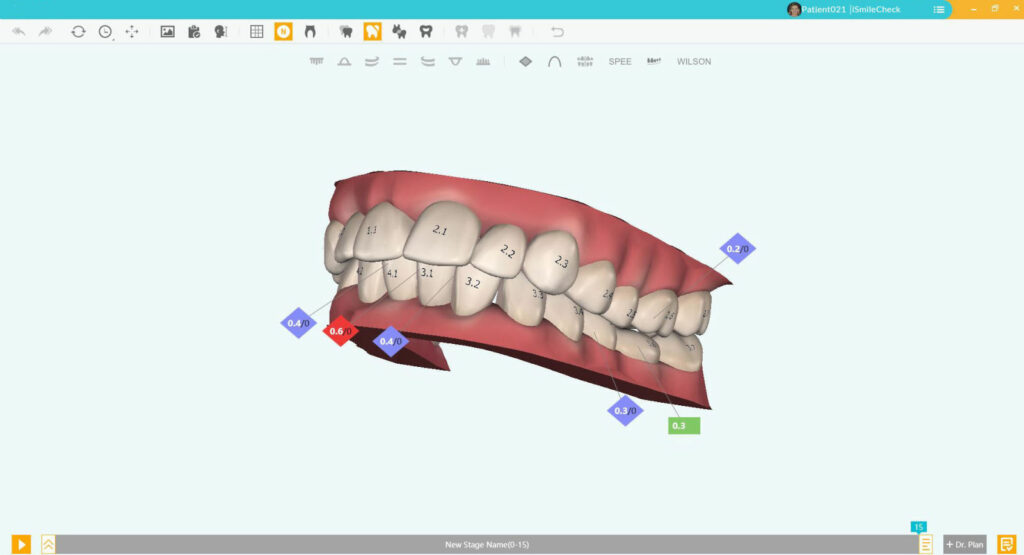
Task: Select the arch-up triangle view icon
Action: tap(344, 61)
